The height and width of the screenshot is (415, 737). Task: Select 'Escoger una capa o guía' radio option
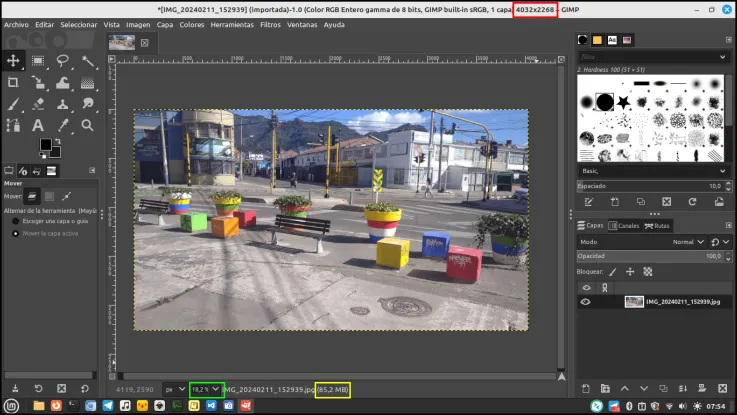[16, 221]
